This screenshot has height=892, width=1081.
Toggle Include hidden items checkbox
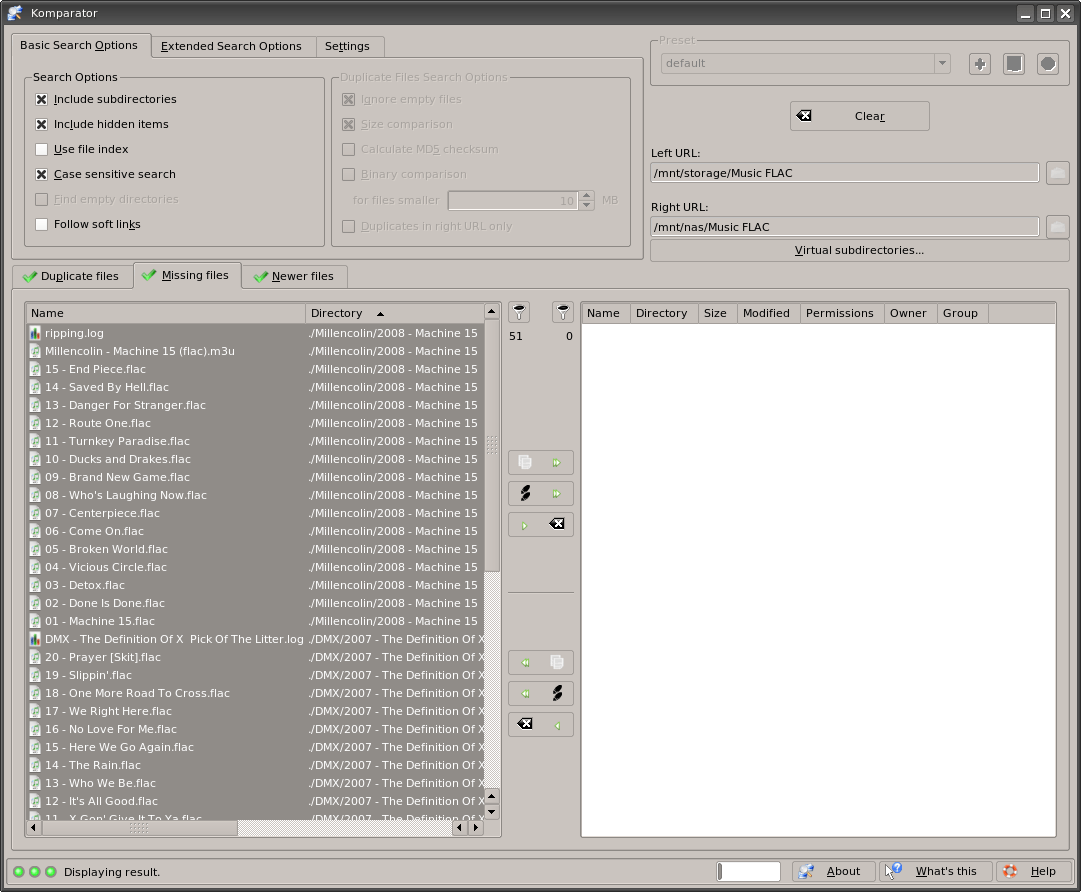41,124
